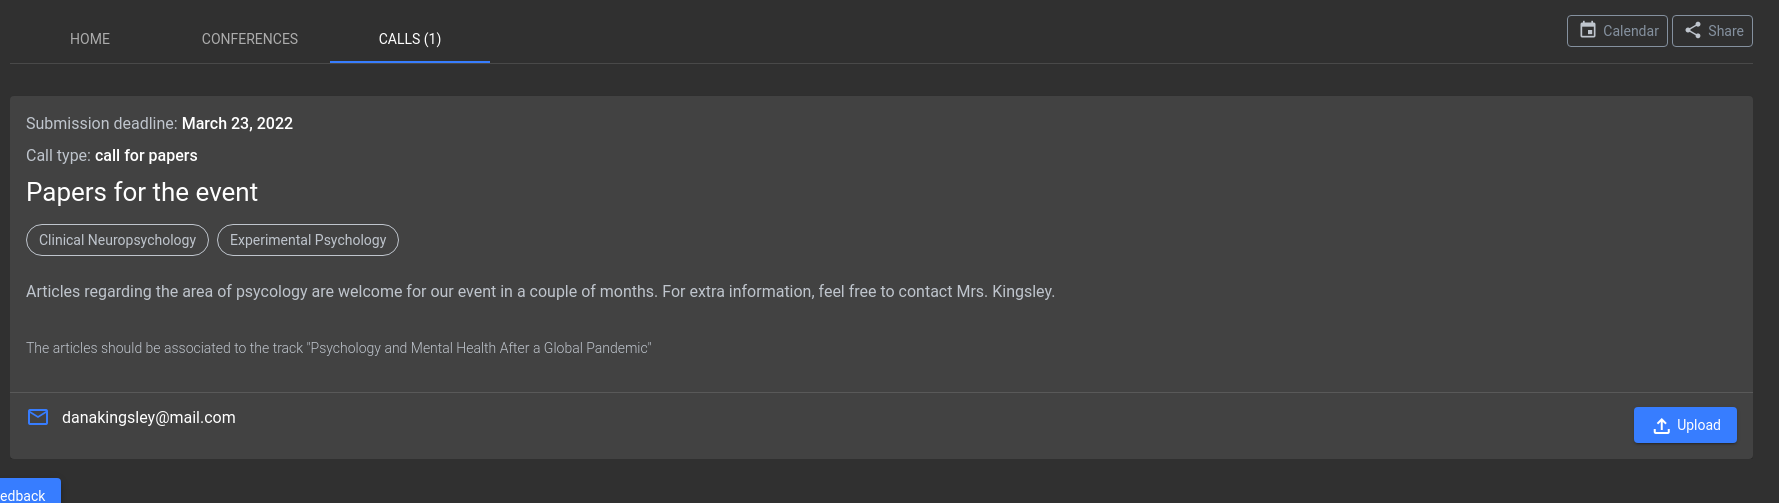This screenshot has height=503, width=1779.
Task: Switch to the HOME tab
Action: tap(90, 39)
